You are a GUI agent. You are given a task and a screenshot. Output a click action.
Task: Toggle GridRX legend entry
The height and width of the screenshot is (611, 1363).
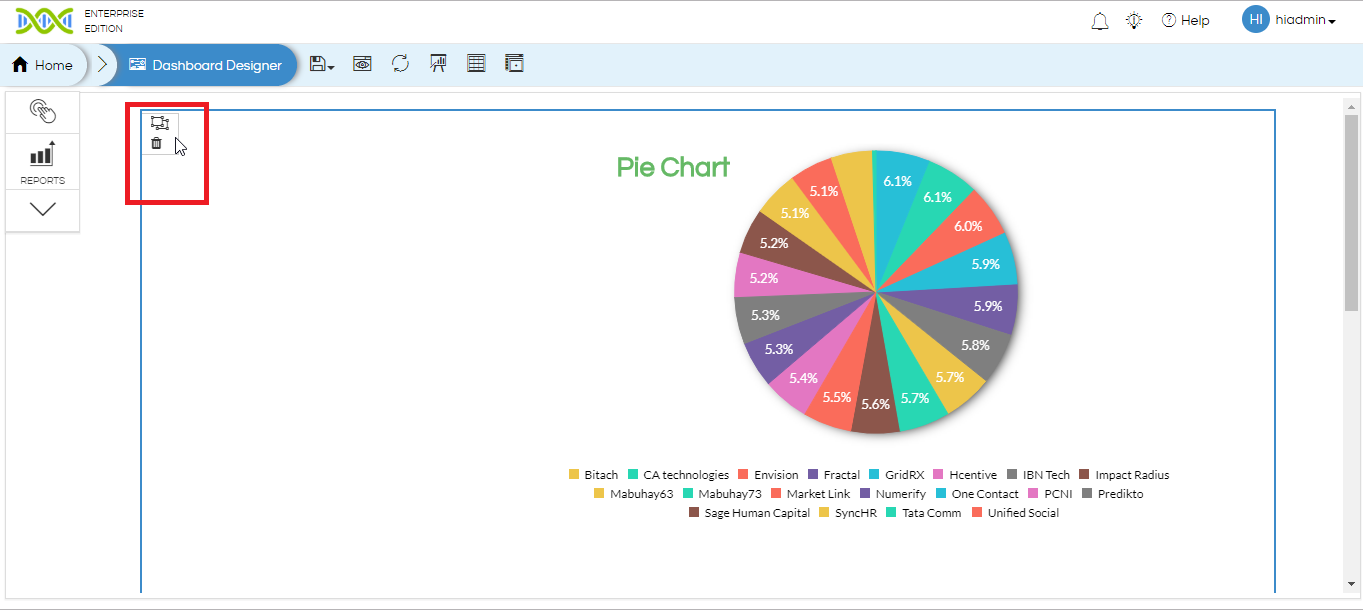(x=896, y=475)
